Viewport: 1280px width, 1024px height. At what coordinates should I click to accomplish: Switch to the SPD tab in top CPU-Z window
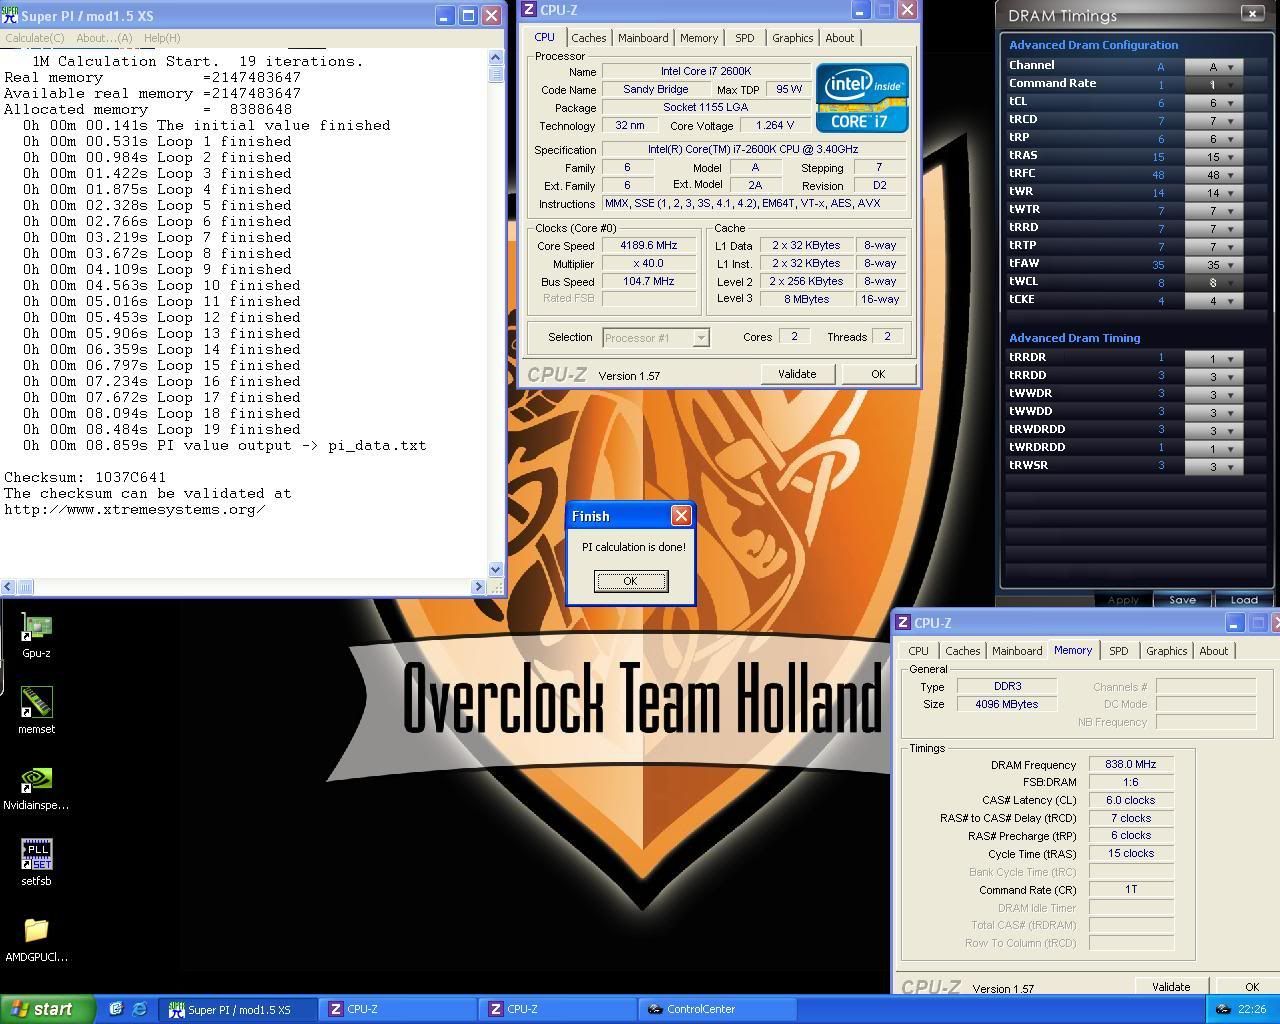tap(745, 38)
